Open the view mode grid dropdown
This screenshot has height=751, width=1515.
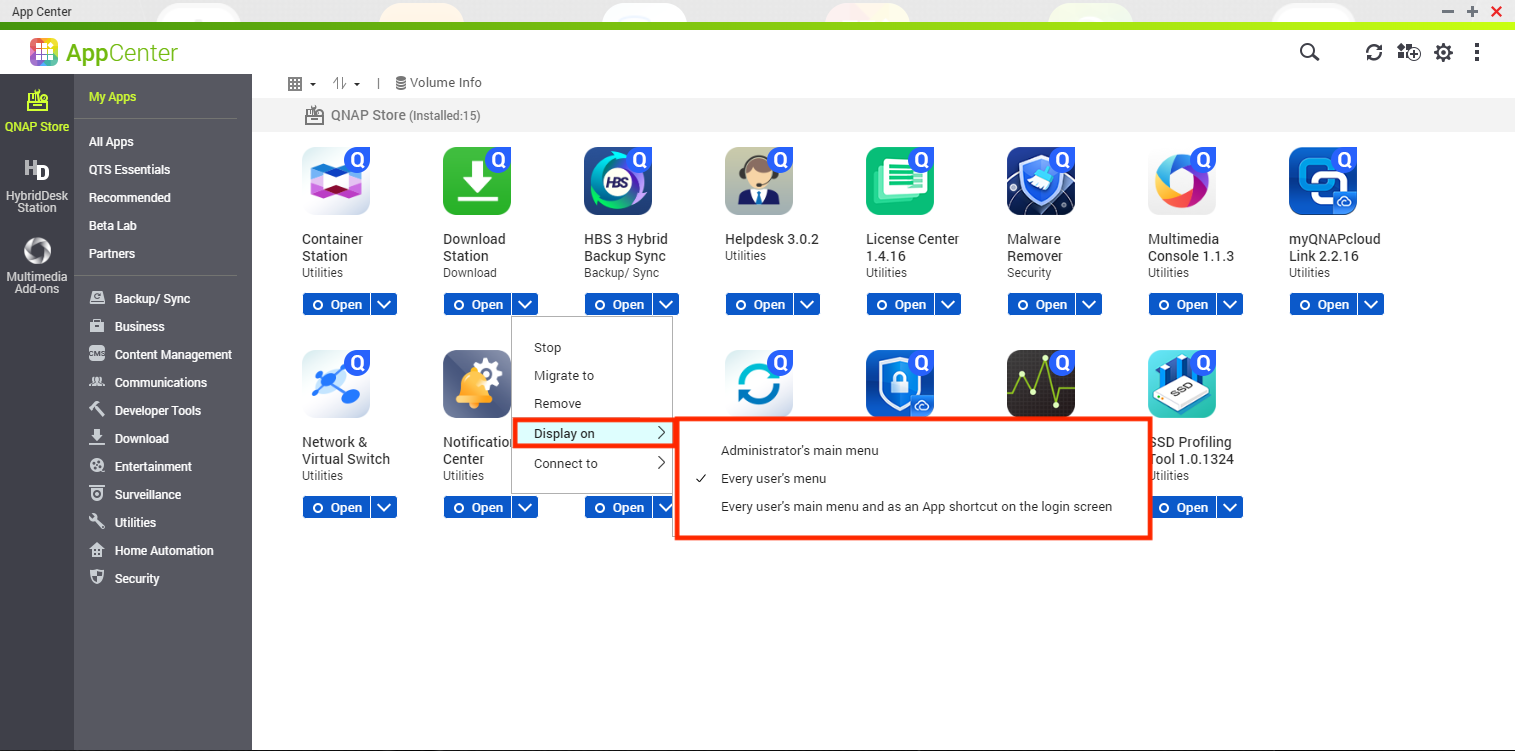pyautogui.click(x=301, y=84)
